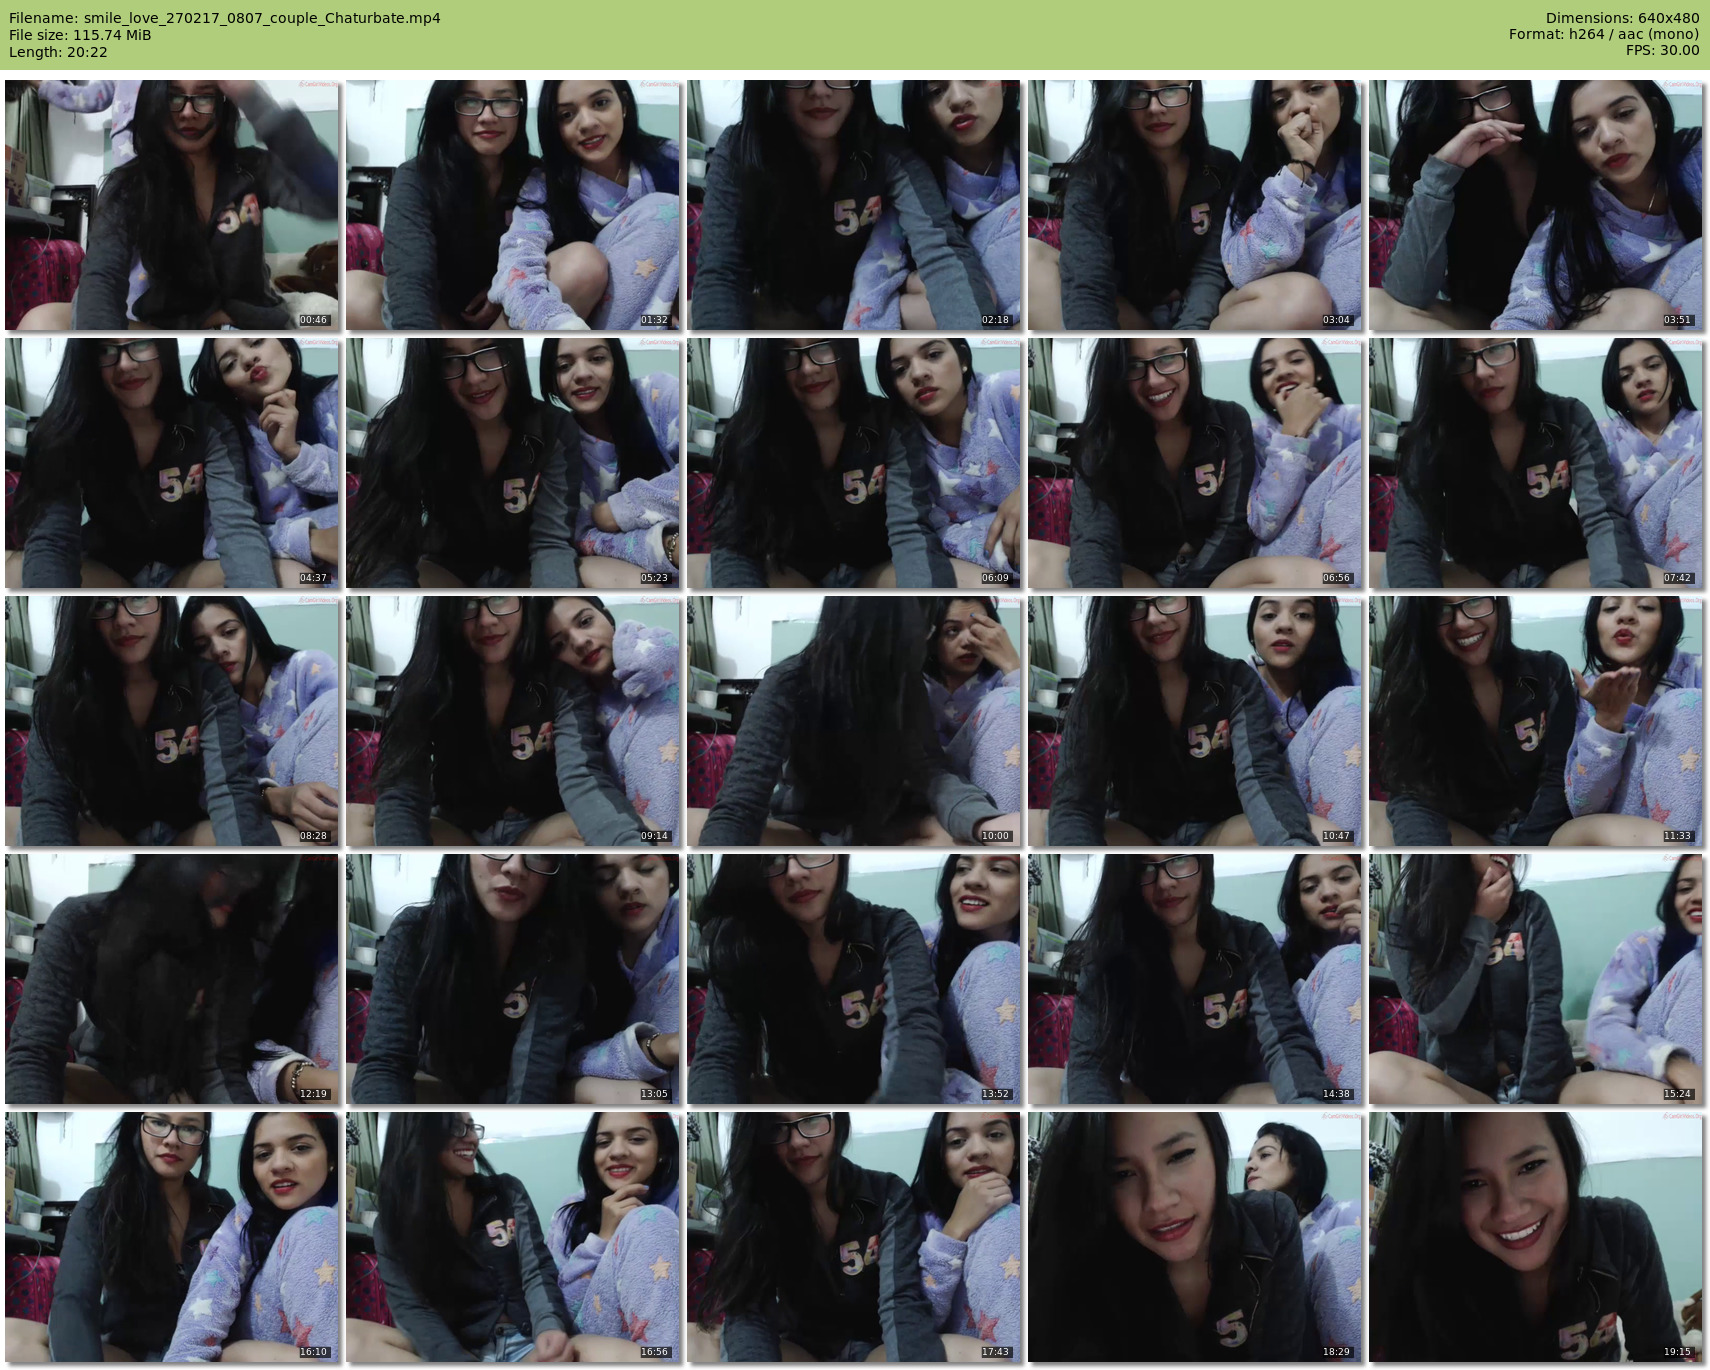Click the thumbnail timestamped 00:46
The height and width of the screenshot is (1370, 1710).
coord(172,205)
